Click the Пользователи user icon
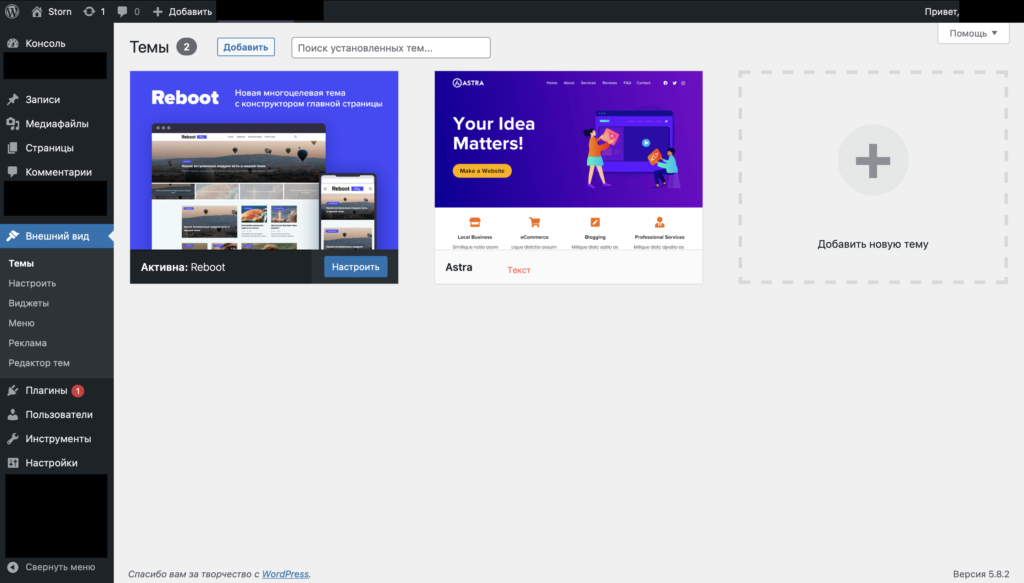Viewport: 1024px width, 583px height. click(x=12, y=415)
